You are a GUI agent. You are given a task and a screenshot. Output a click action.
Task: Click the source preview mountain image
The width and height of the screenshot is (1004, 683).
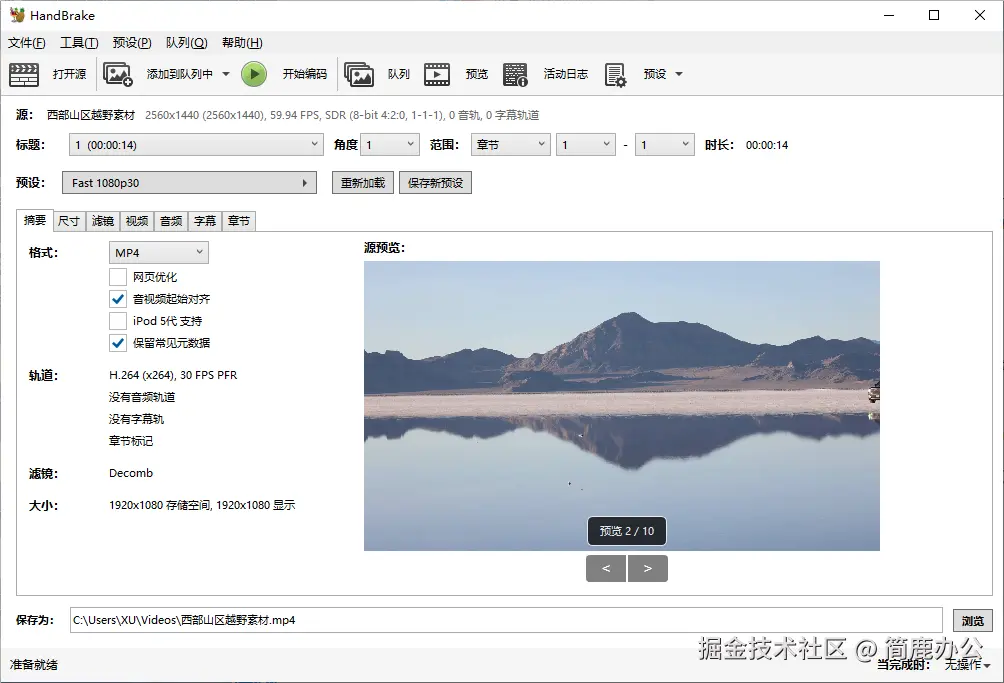tap(622, 406)
